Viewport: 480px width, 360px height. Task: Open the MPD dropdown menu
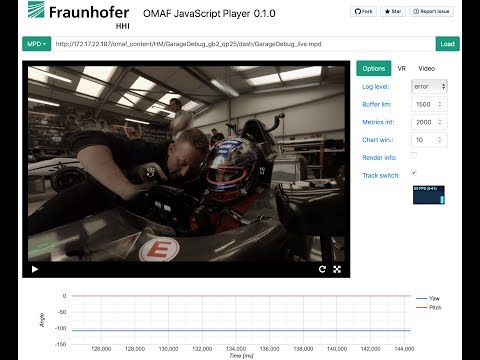click(x=37, y=44)
